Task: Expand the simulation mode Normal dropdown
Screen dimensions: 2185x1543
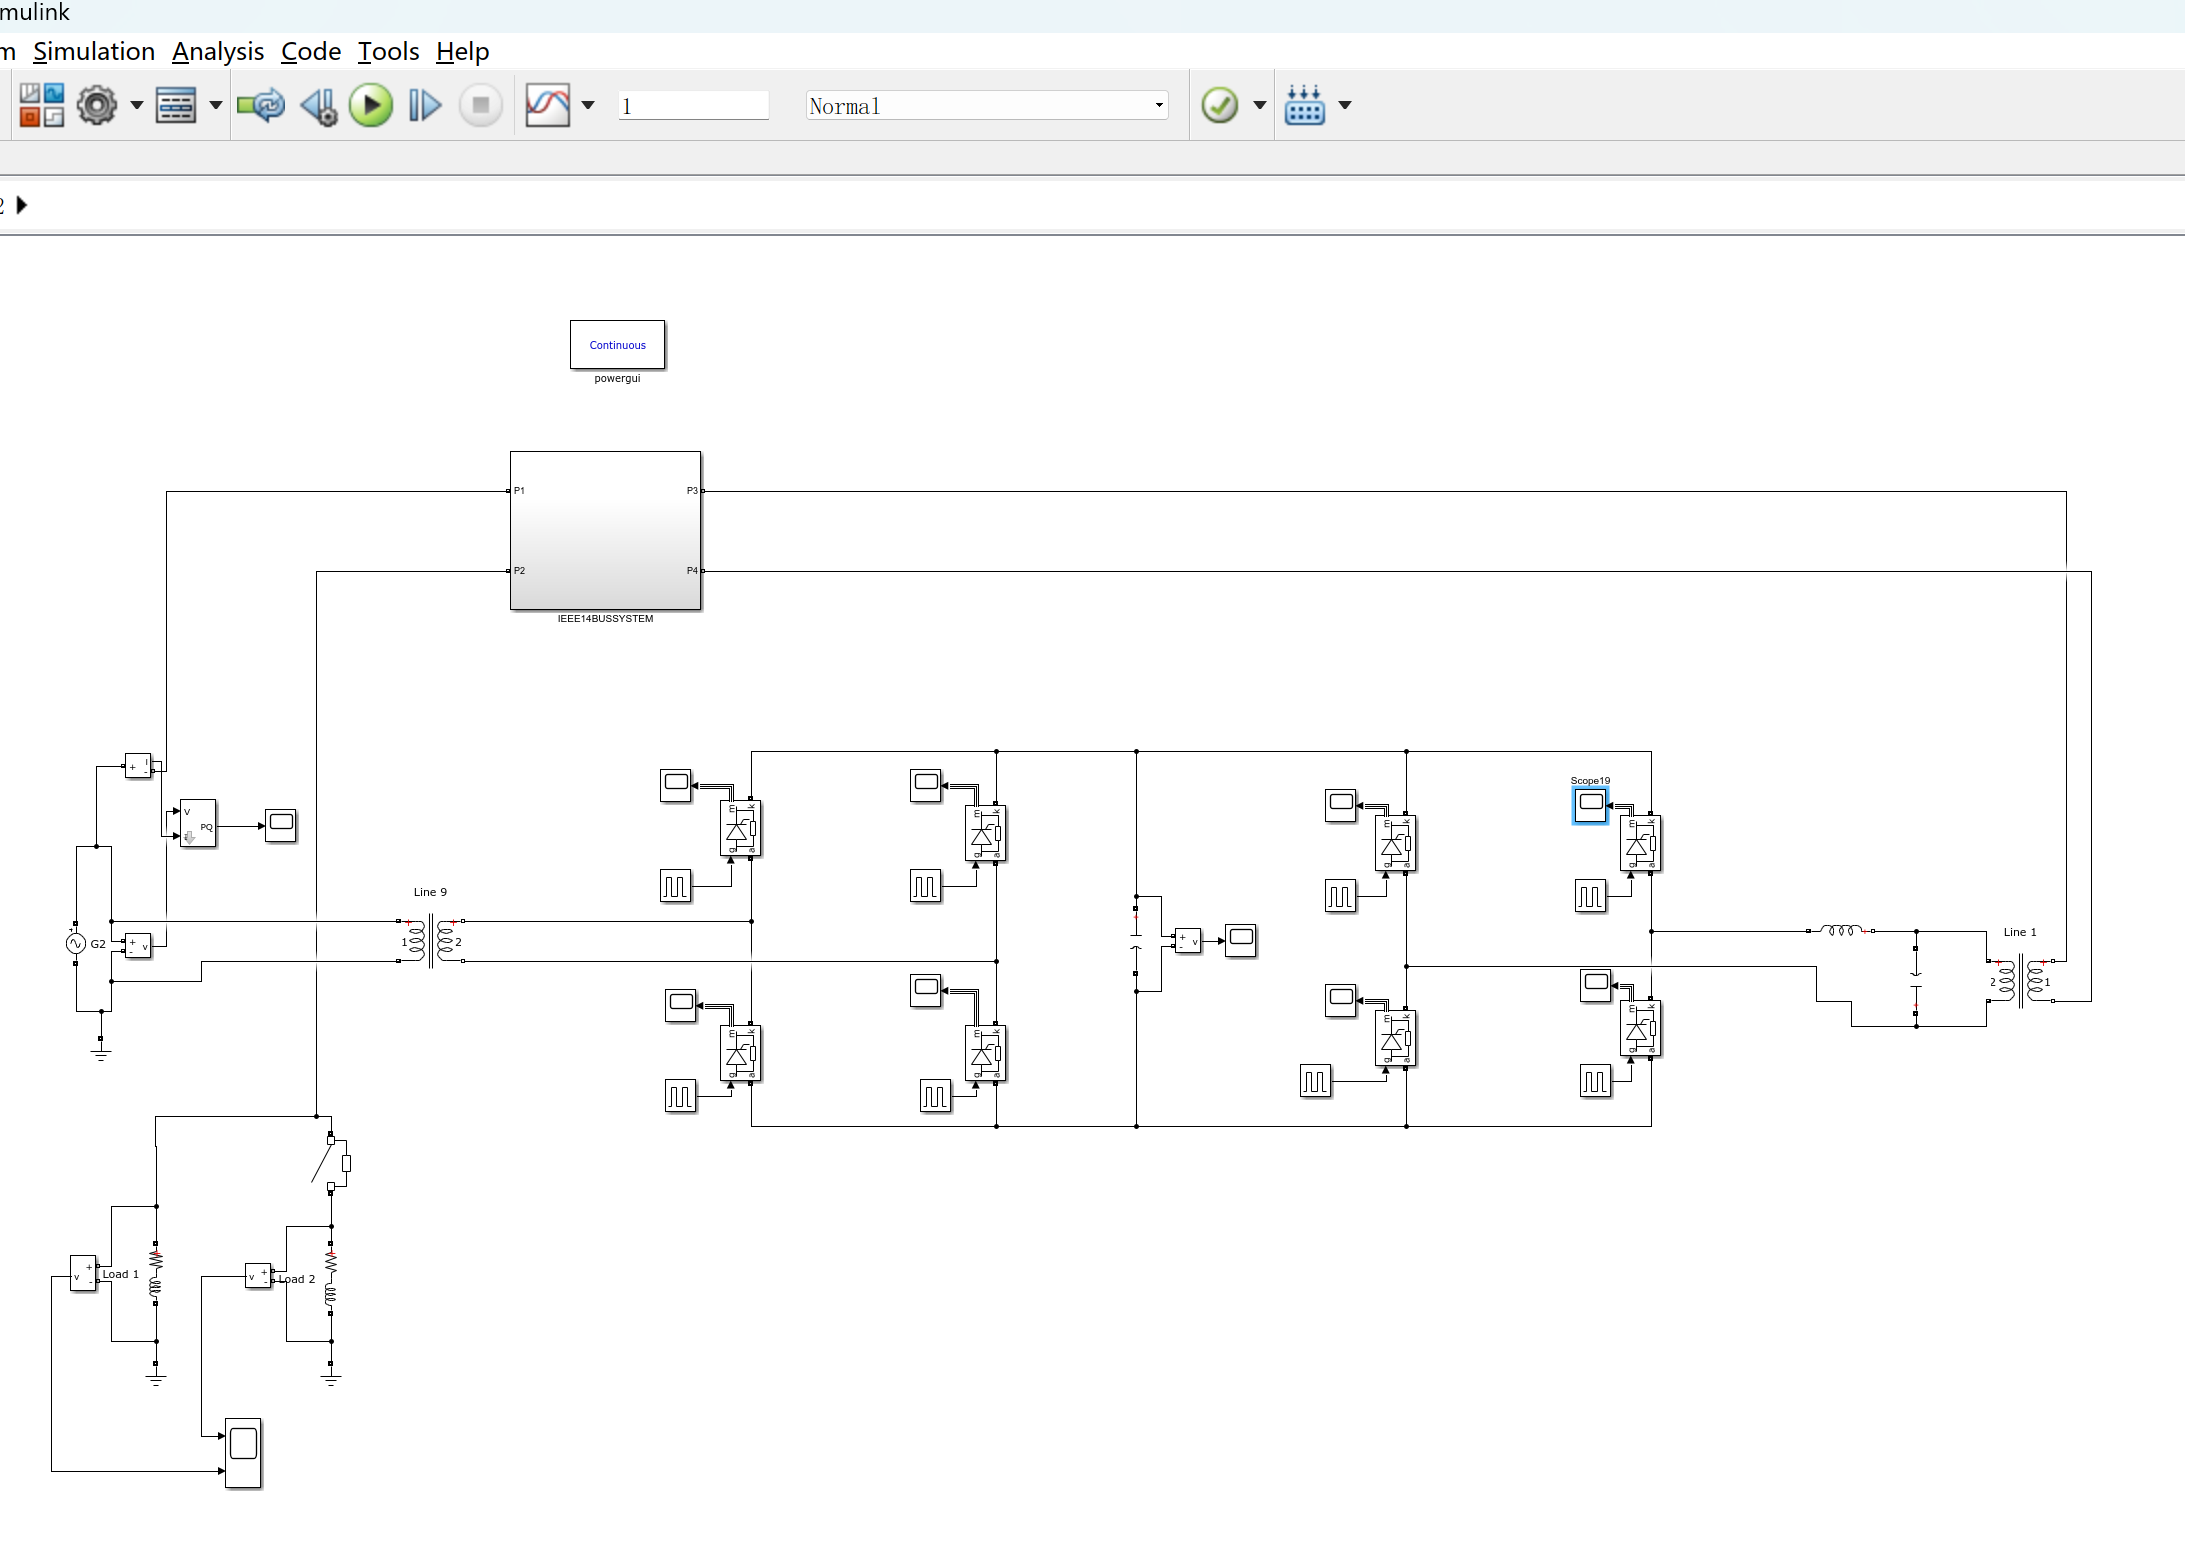Action: [x=1159, y=105]
